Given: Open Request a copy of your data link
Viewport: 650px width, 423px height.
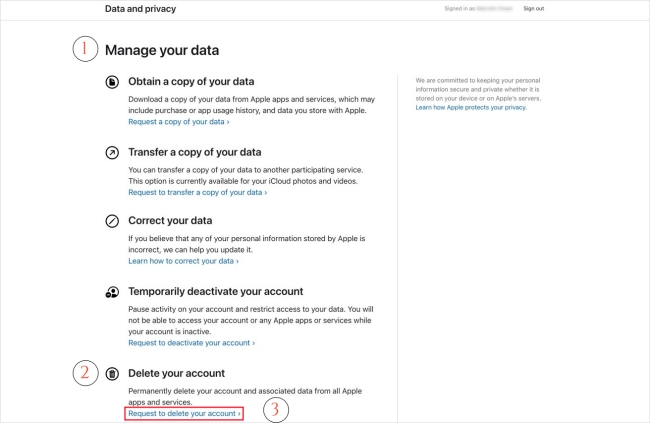Looking at the screenshot, I should point(179,122).
